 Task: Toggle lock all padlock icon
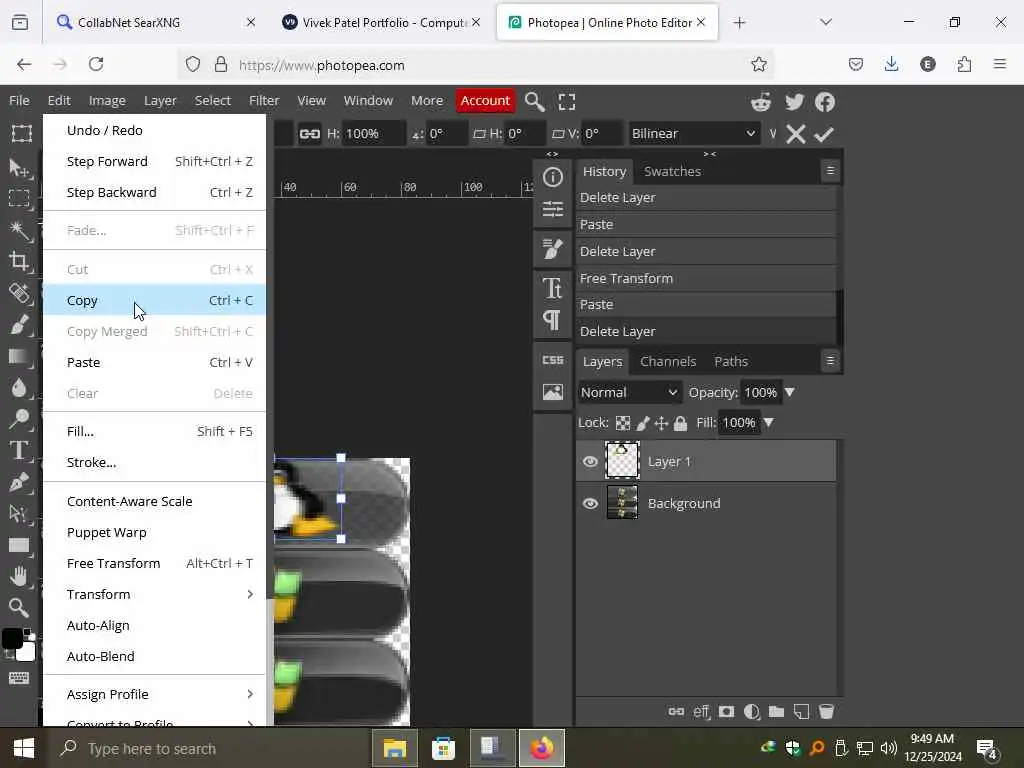[680, 423]
